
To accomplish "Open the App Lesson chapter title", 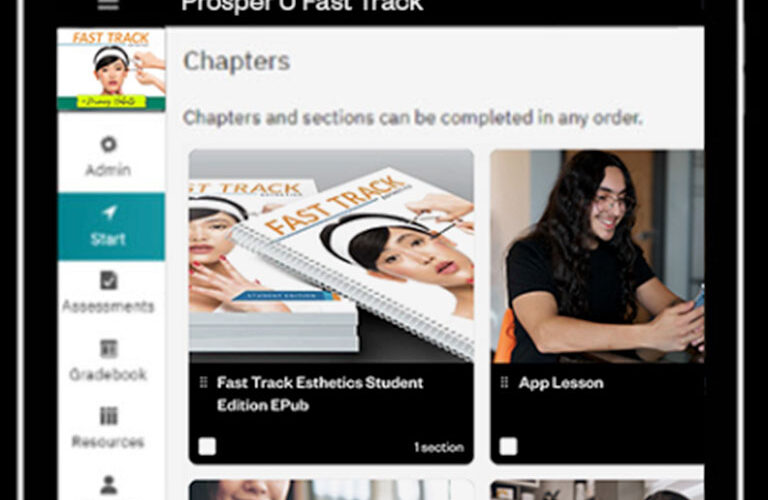I will [561, 383].
